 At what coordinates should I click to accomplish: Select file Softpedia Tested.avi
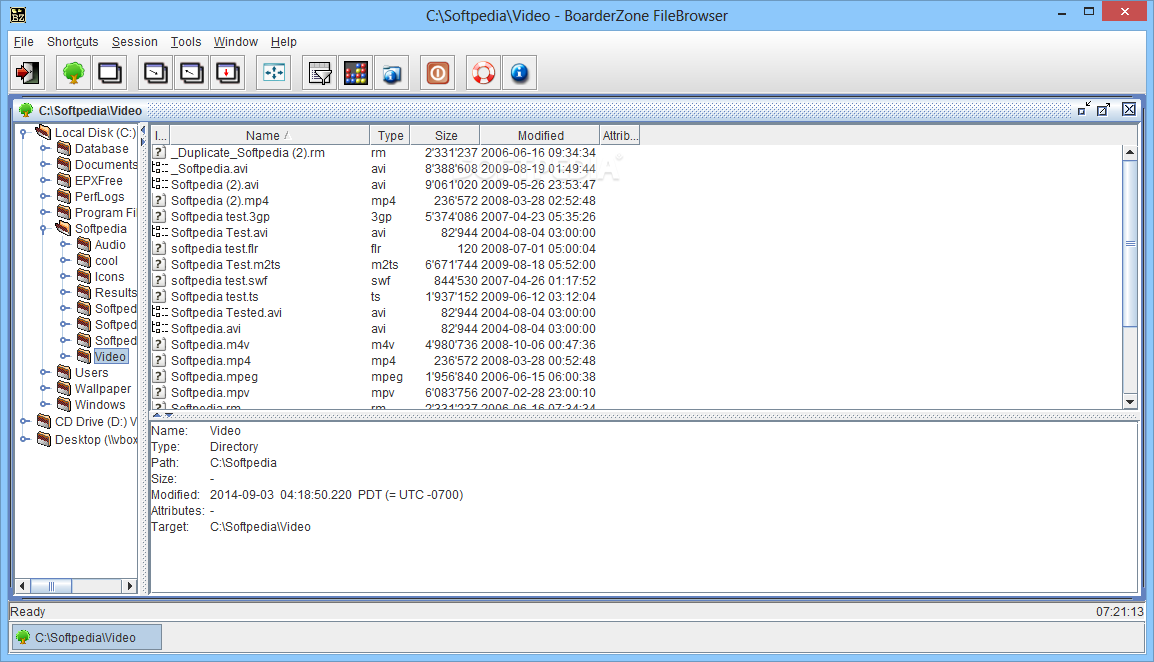(x=226, y=313)
